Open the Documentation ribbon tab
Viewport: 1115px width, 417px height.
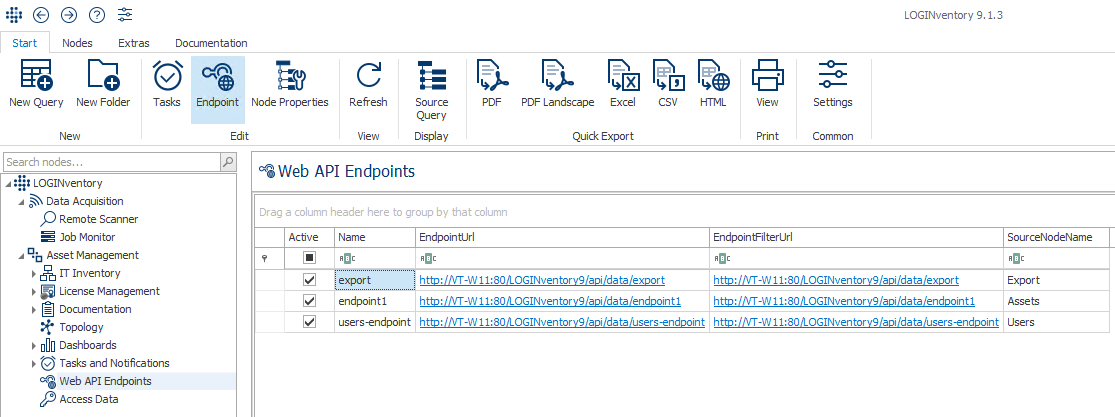pos(211,43)
